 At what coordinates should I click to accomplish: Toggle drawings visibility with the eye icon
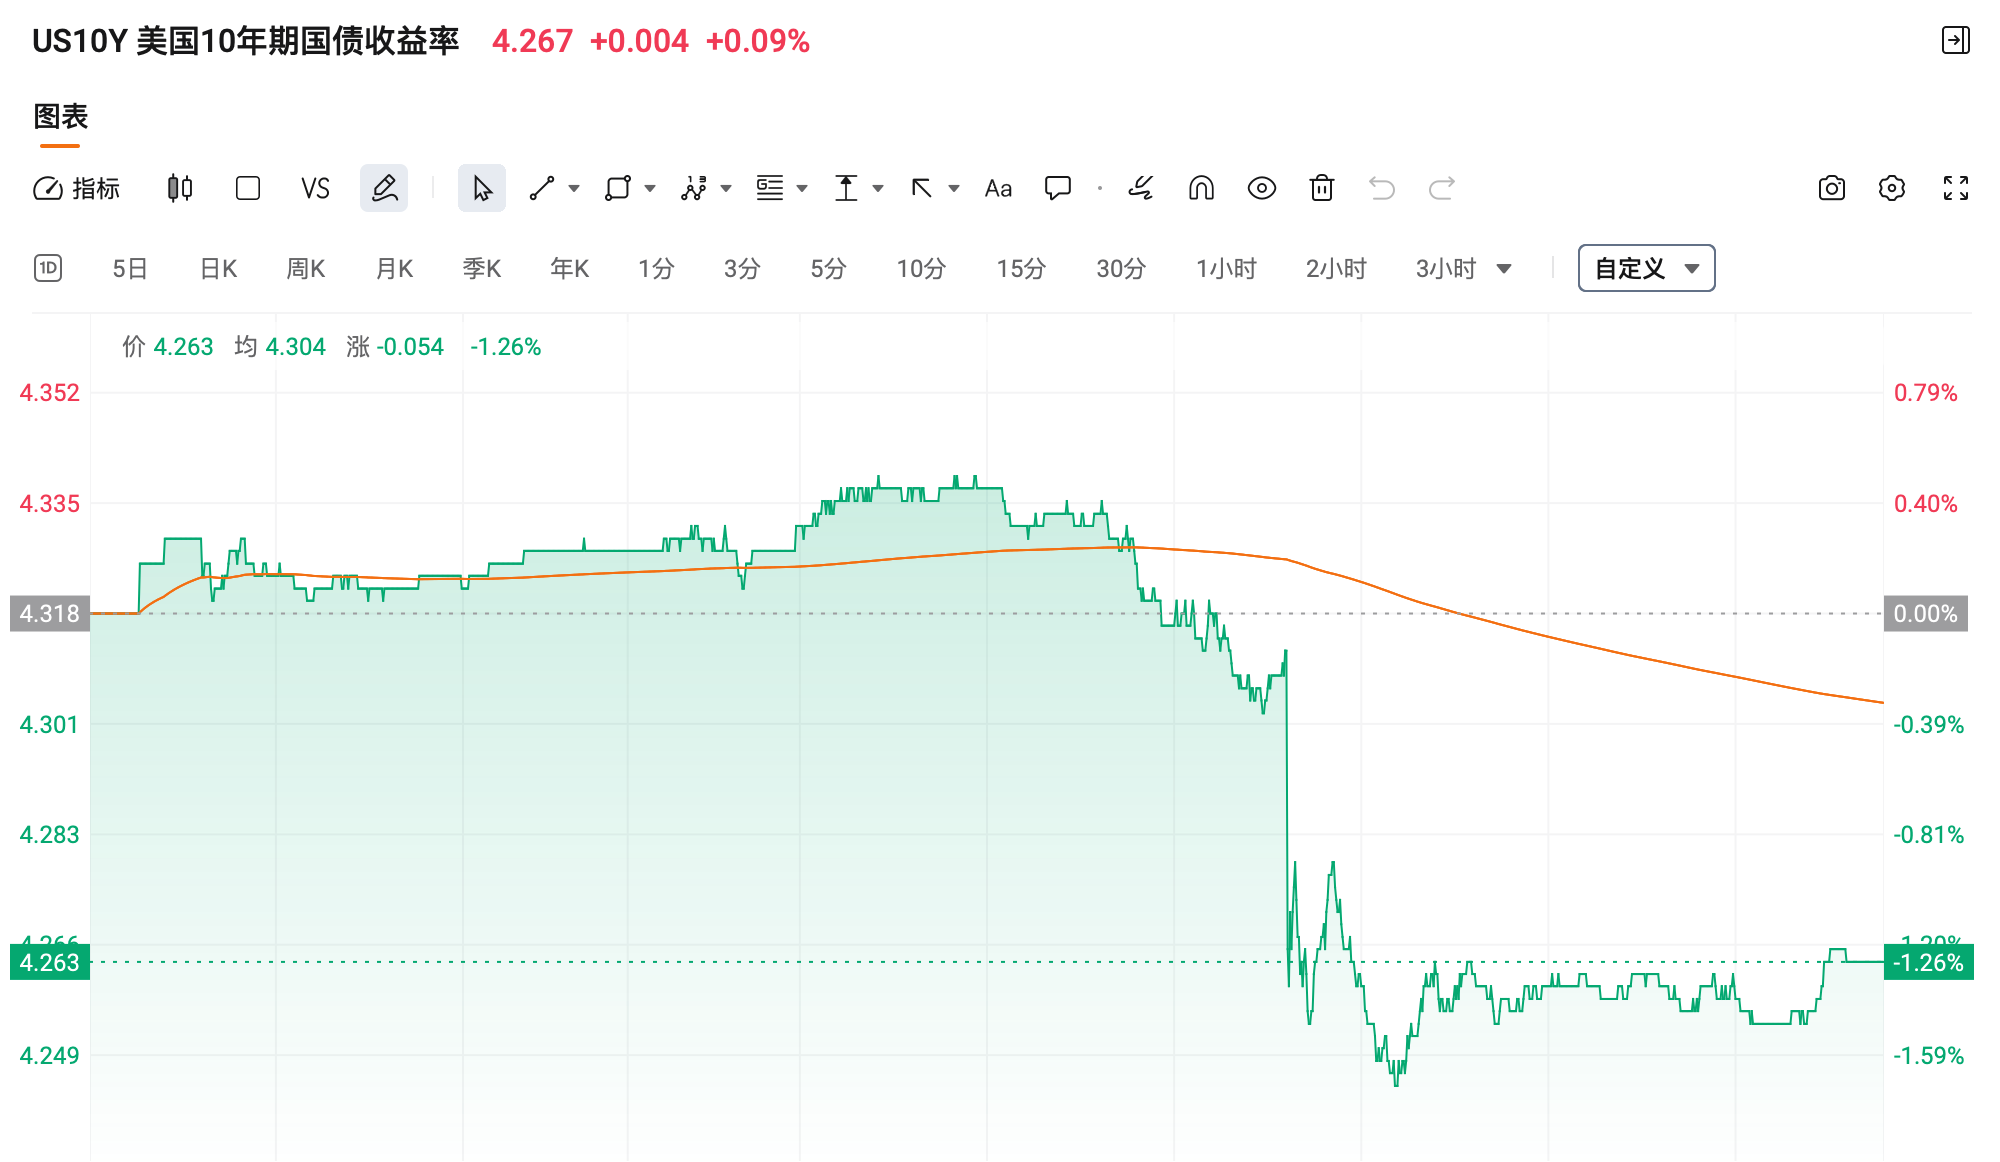1261,188
